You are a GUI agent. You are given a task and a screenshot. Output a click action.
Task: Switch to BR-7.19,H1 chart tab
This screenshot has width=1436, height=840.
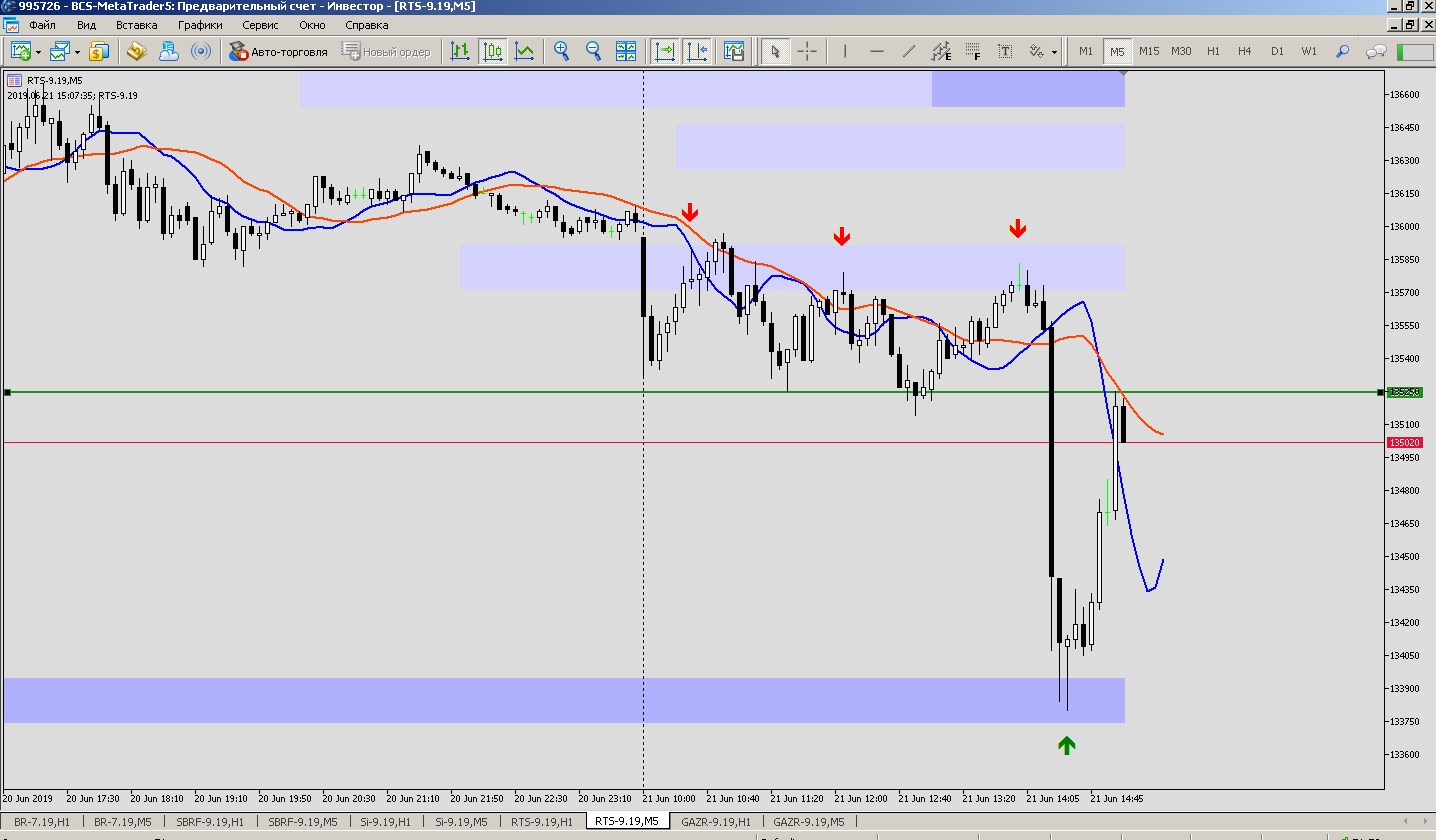pos(42,822)
